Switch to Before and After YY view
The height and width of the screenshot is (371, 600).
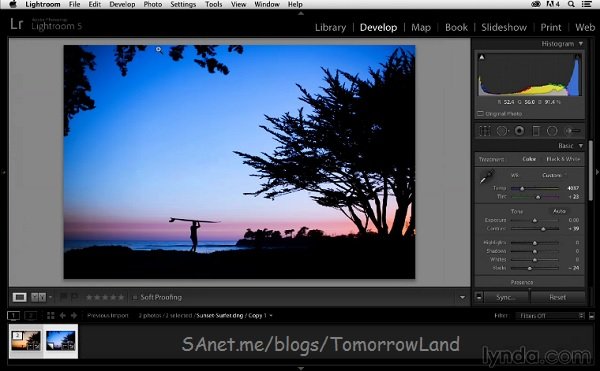tap(38, 297)
